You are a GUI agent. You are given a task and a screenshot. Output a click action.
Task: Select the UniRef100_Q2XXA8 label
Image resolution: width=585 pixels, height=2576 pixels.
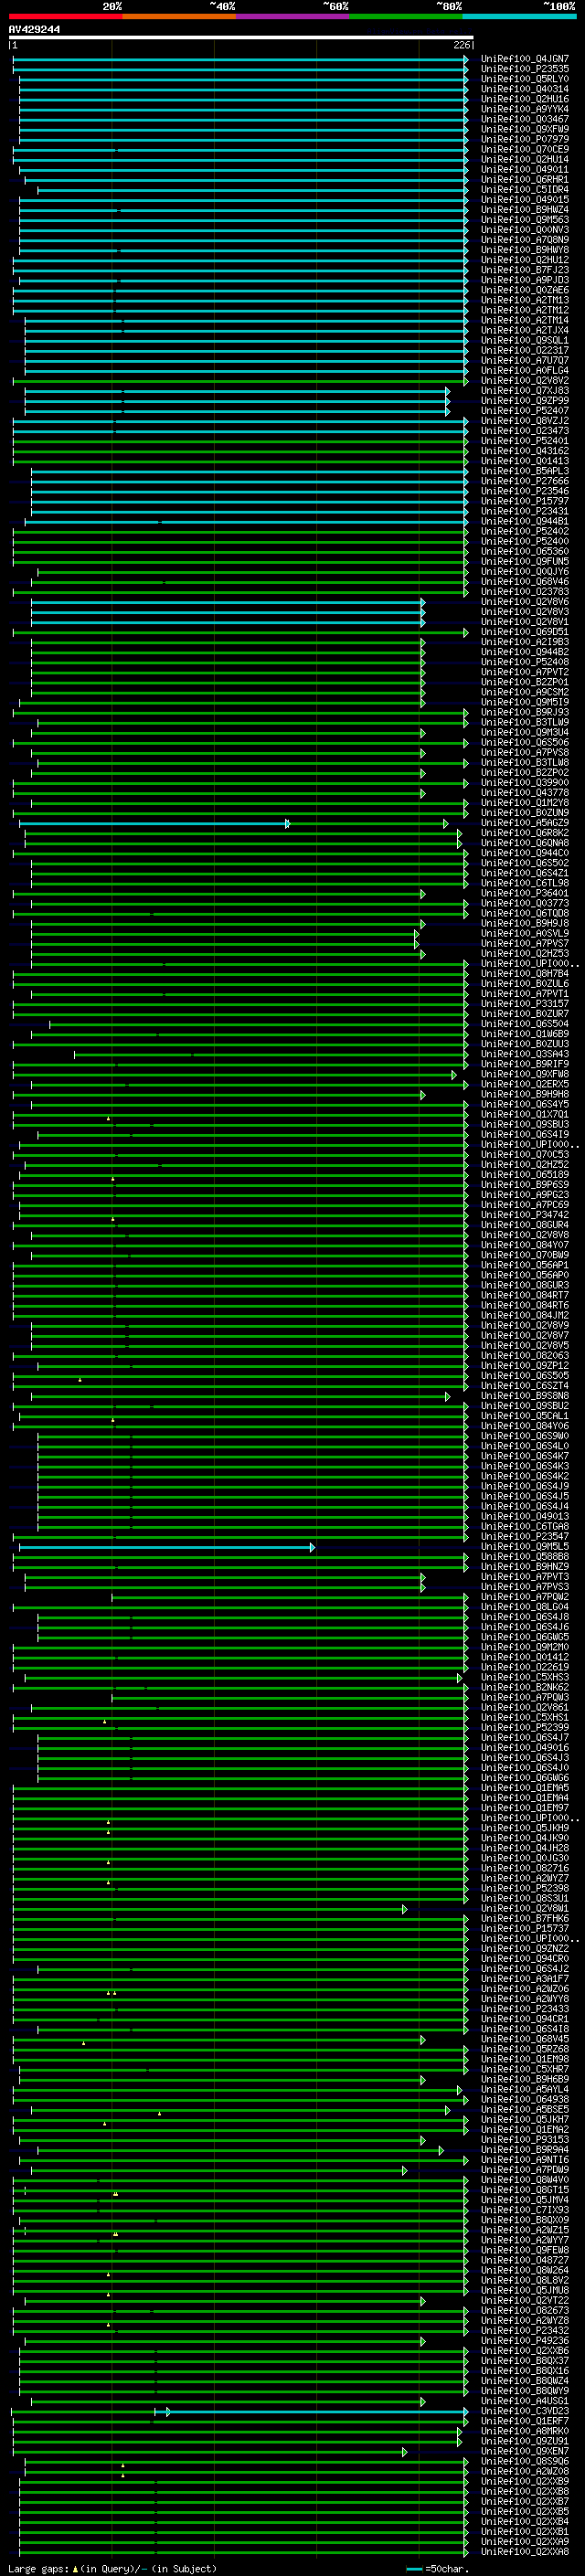(x=525, y=2553)
